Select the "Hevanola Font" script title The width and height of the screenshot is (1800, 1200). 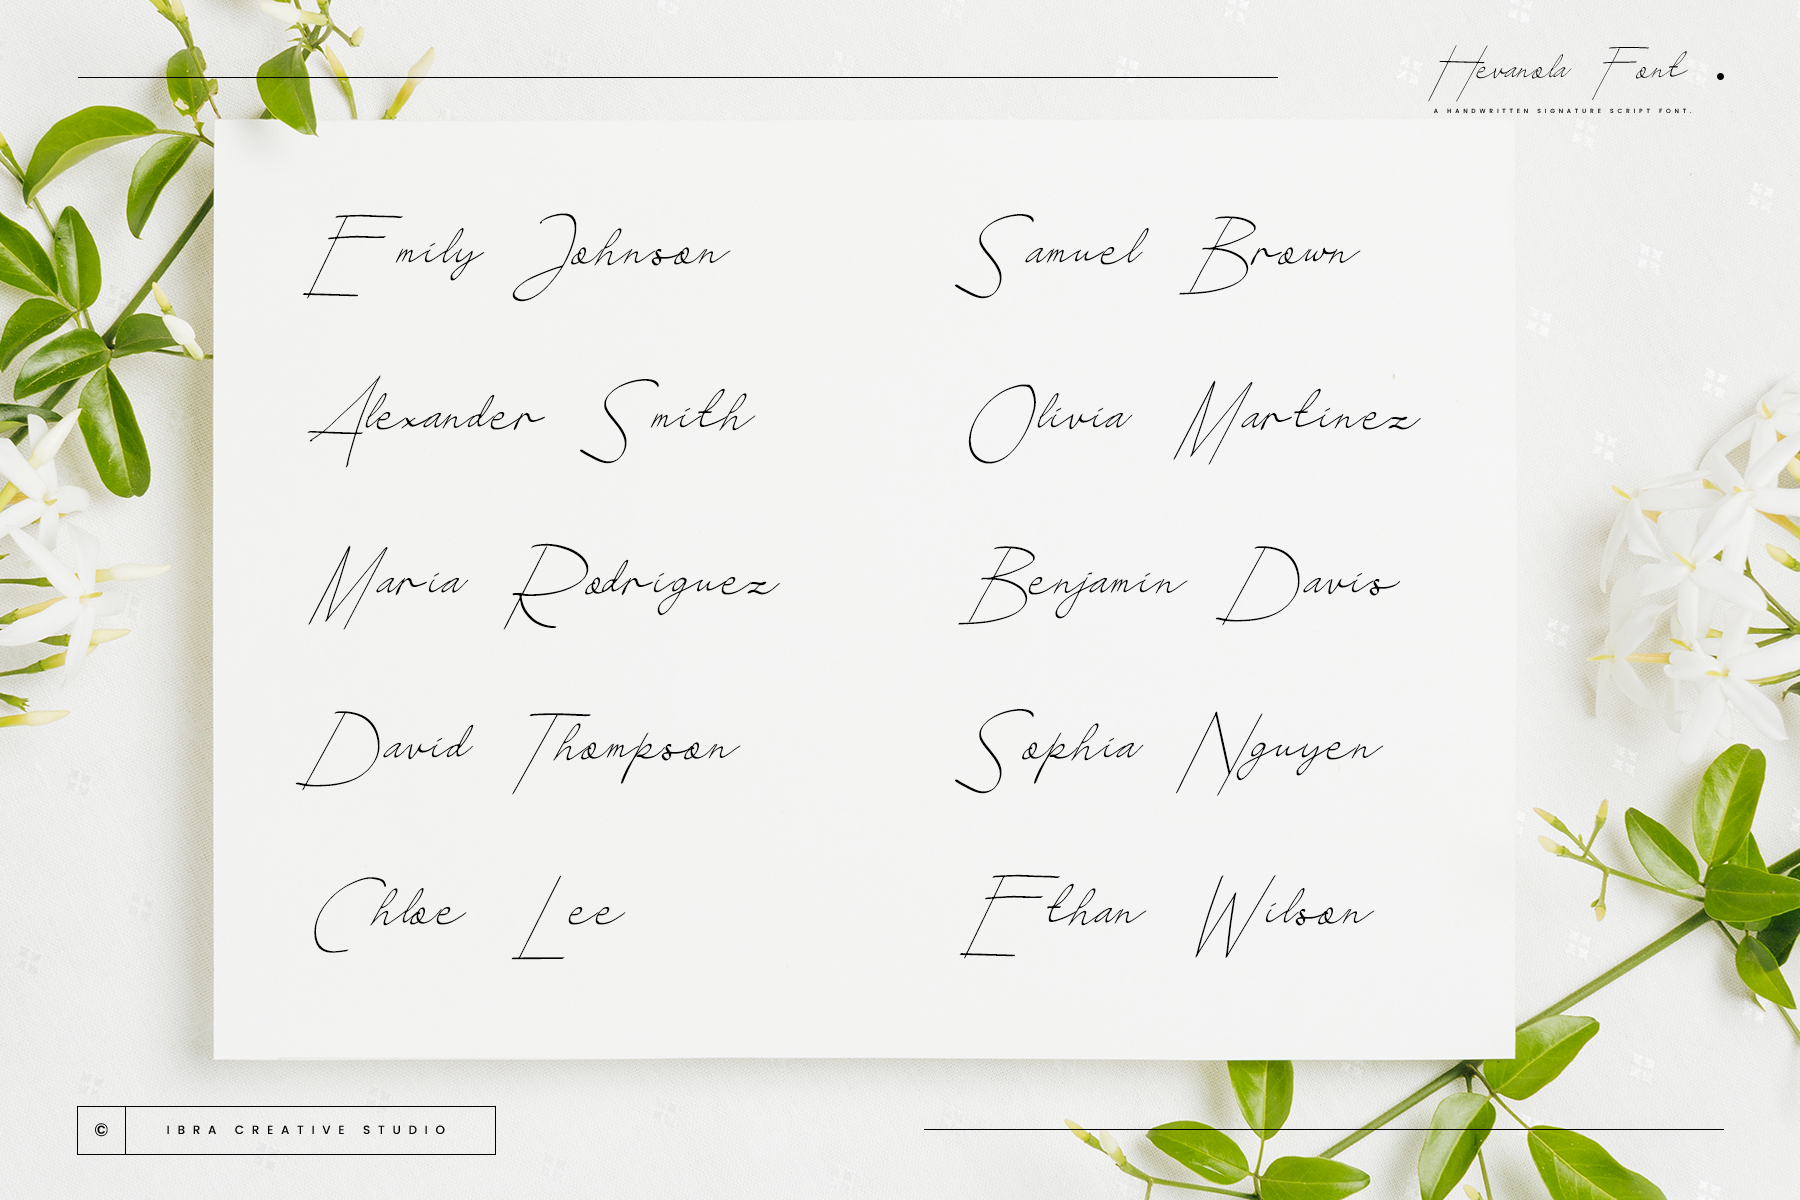1559,73
